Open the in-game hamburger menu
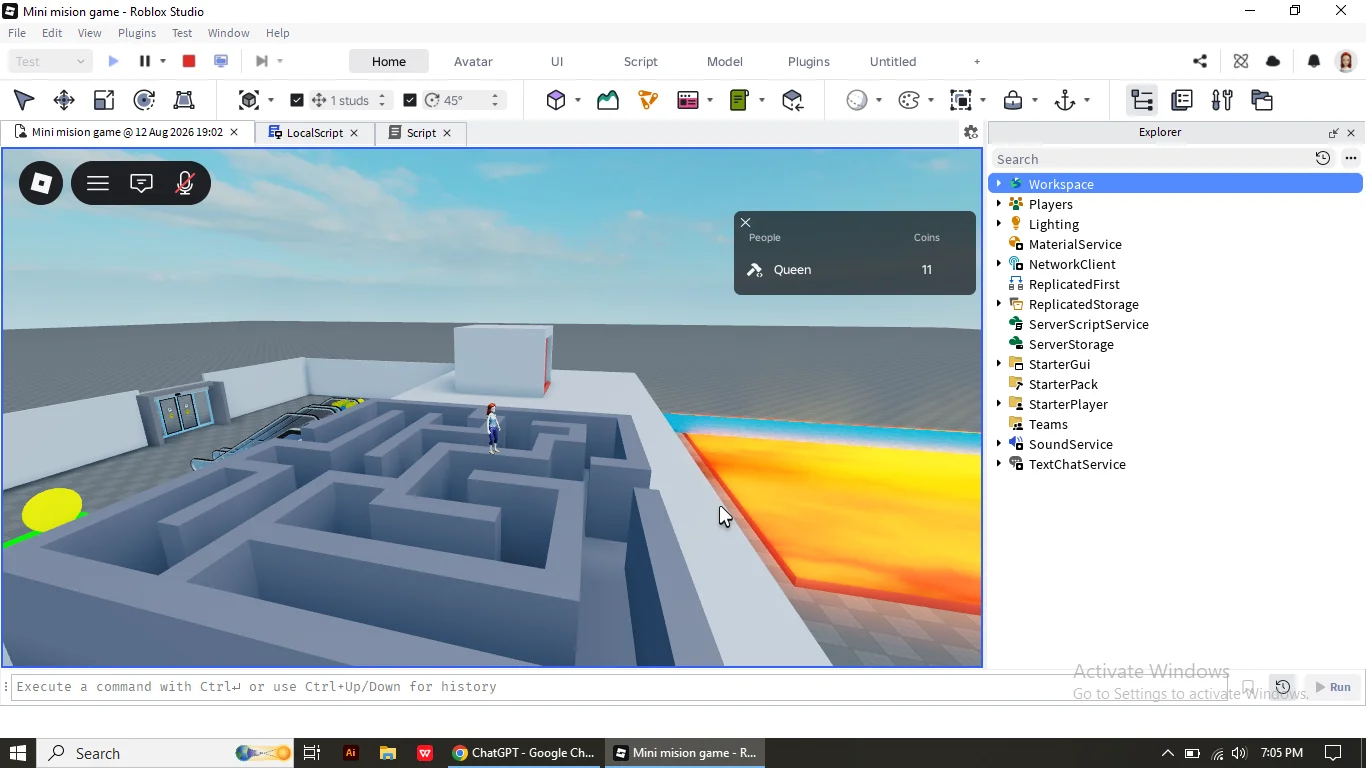Screen dimensions: 1366x768 (x=98, y=183)
